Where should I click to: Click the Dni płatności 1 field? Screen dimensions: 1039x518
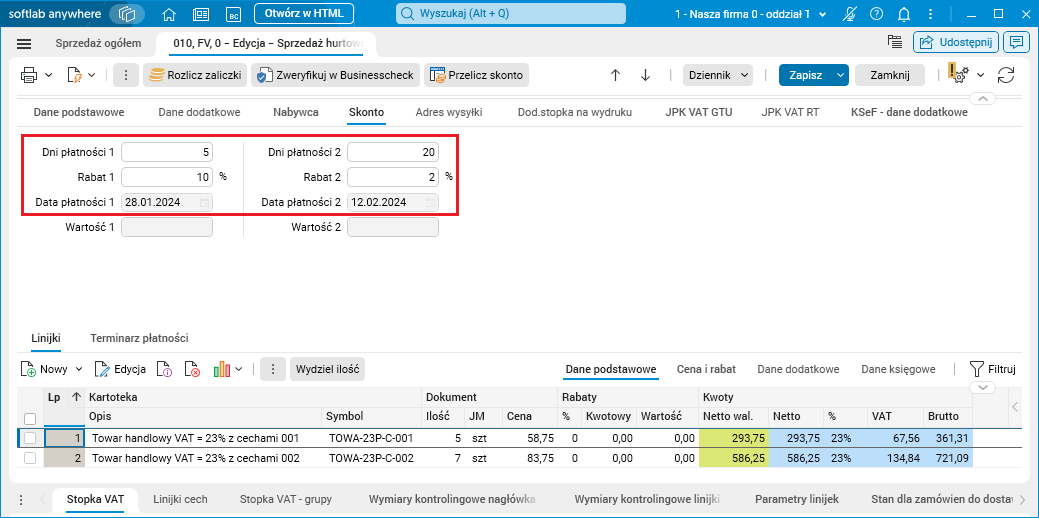[167, 152]
